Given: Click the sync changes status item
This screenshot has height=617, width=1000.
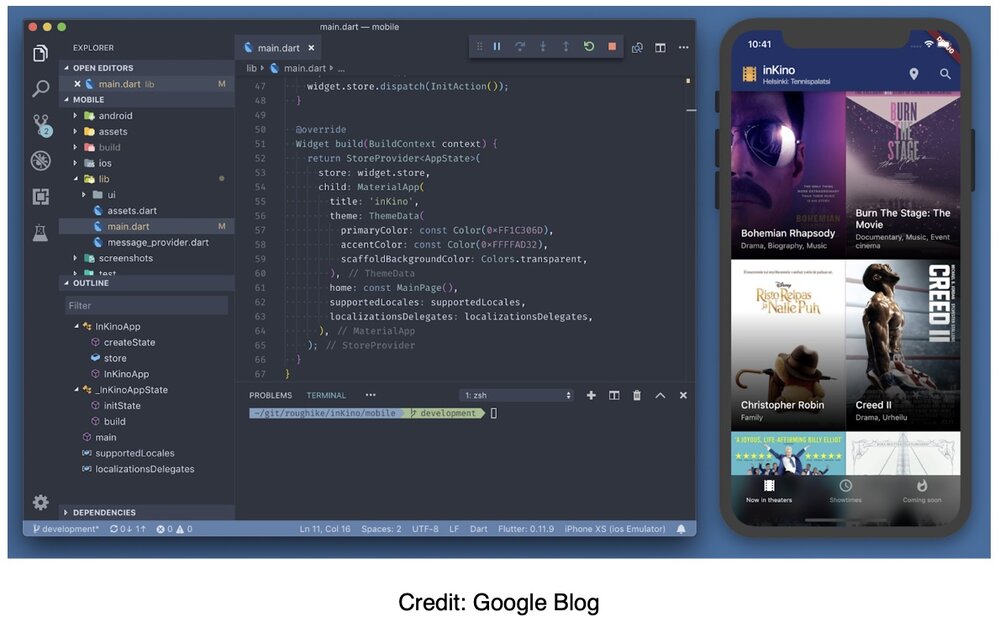Looking at the screenshot, I should pyautogui.click(x=128, y=529).
